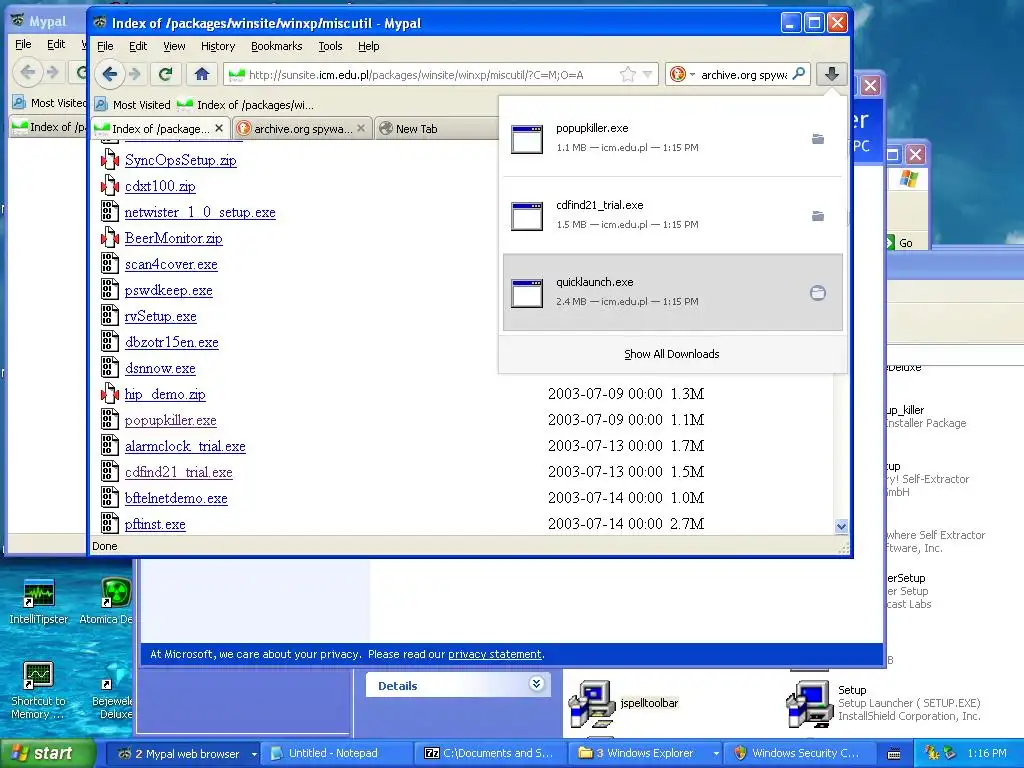
Task: Select Setup Launcher icon in Explorer
Action: pos(810,703)
